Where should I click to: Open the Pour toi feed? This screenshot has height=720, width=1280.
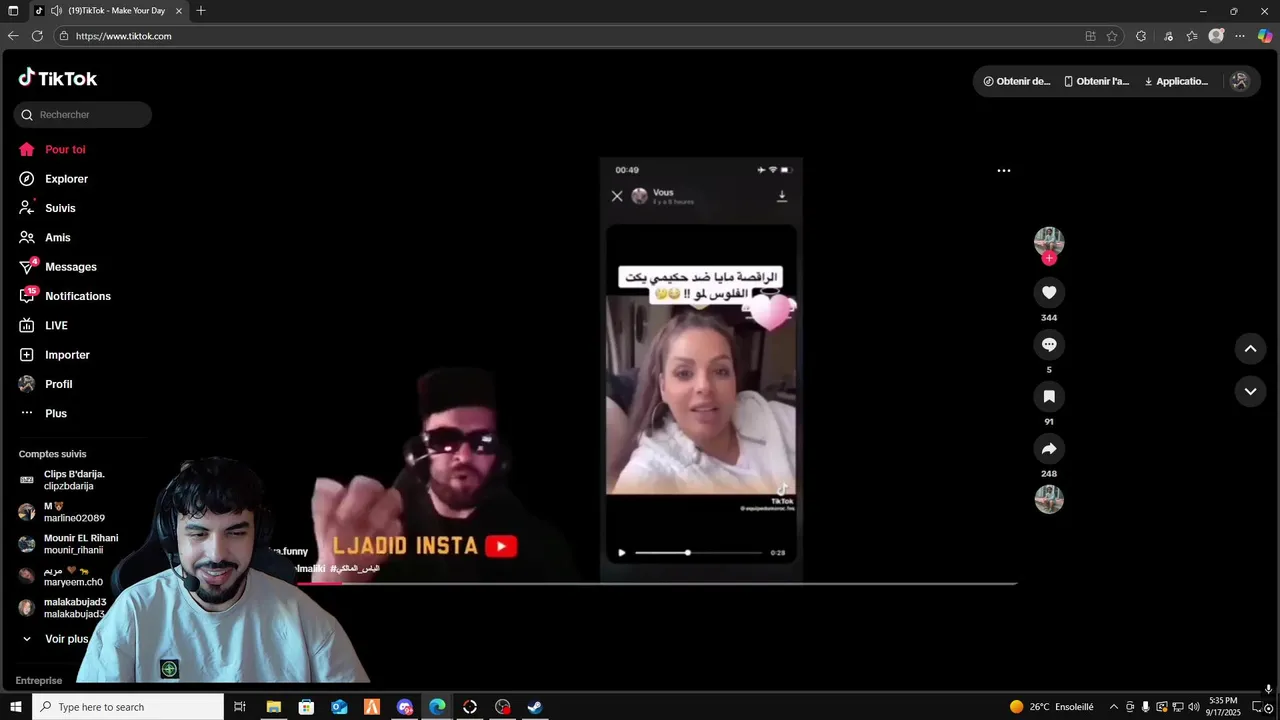[x=52, y=149]
